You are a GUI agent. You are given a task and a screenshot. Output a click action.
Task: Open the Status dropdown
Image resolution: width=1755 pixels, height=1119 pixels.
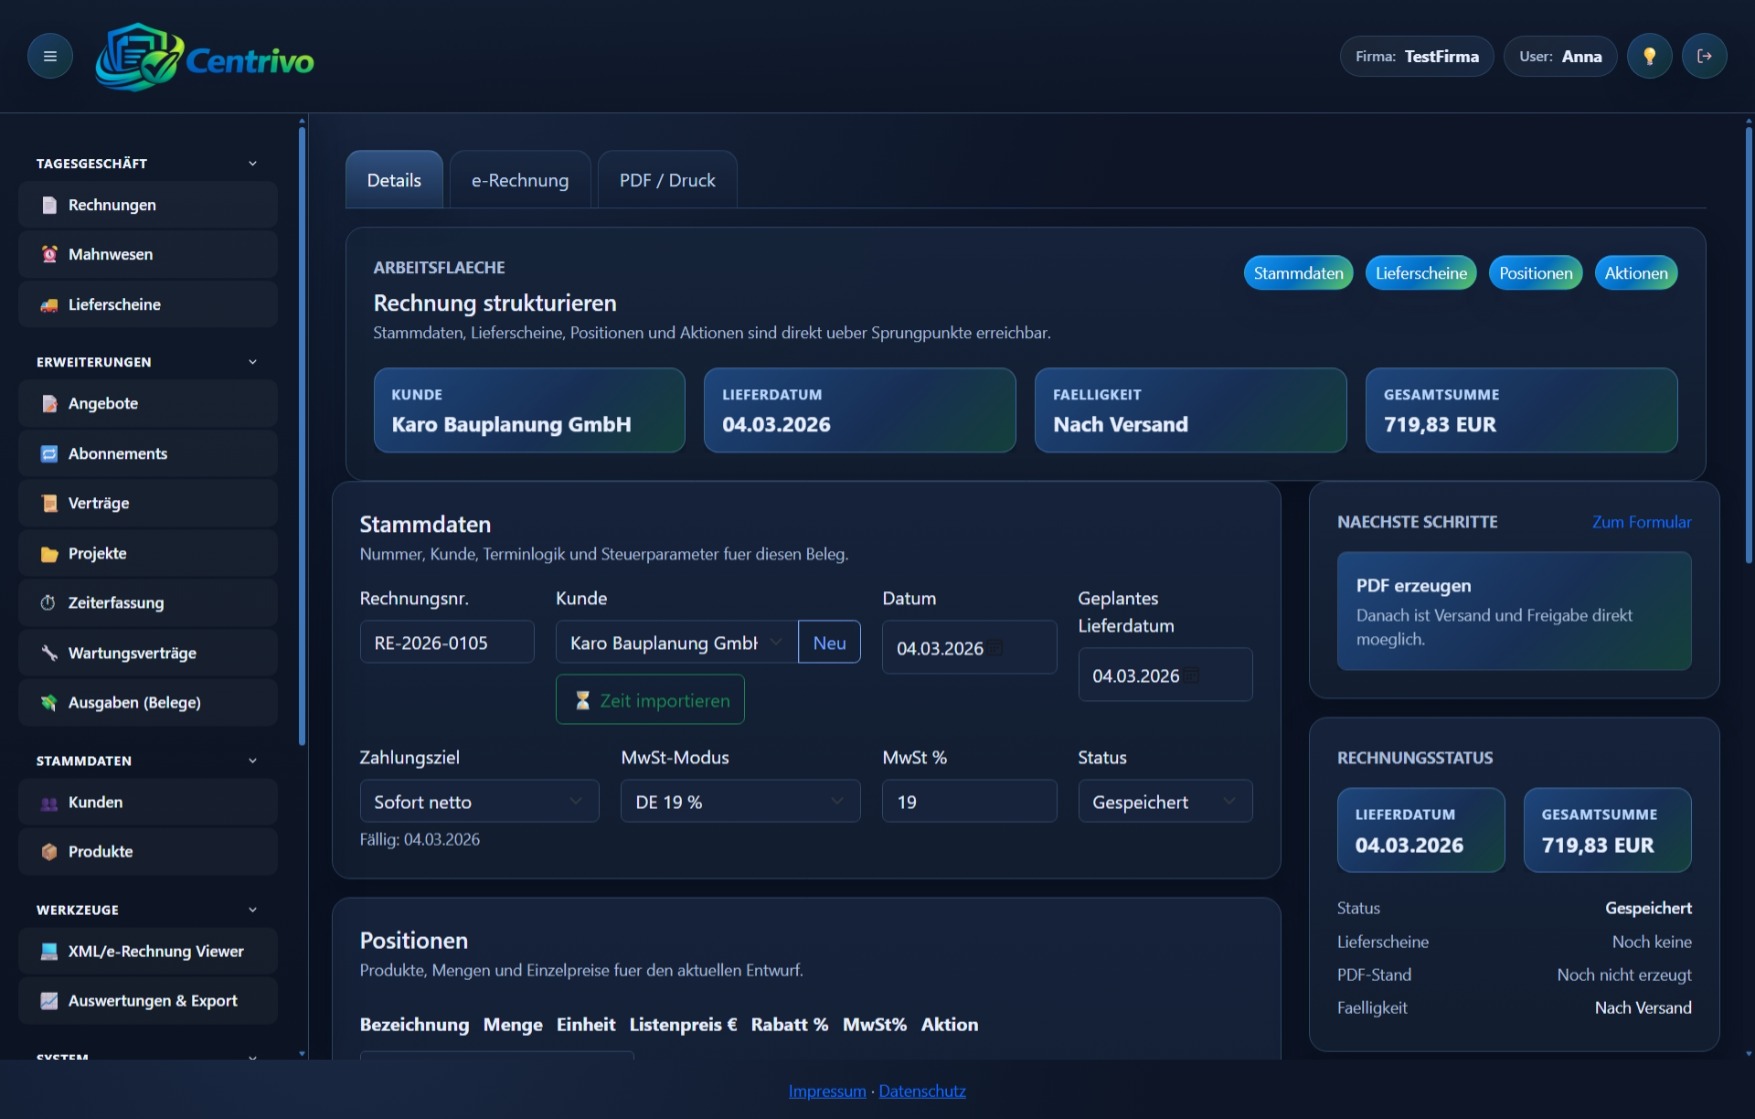click(x=1164, y=802)
